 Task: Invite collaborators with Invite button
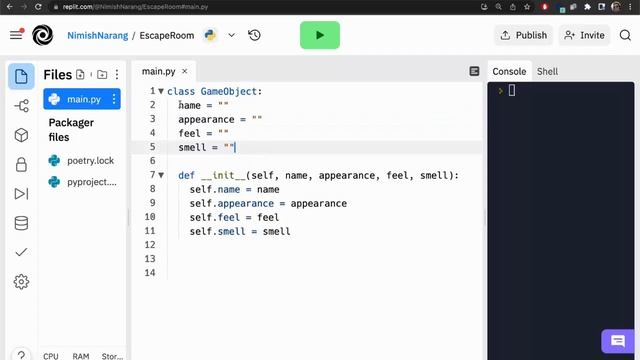click(x=584, y=35)
